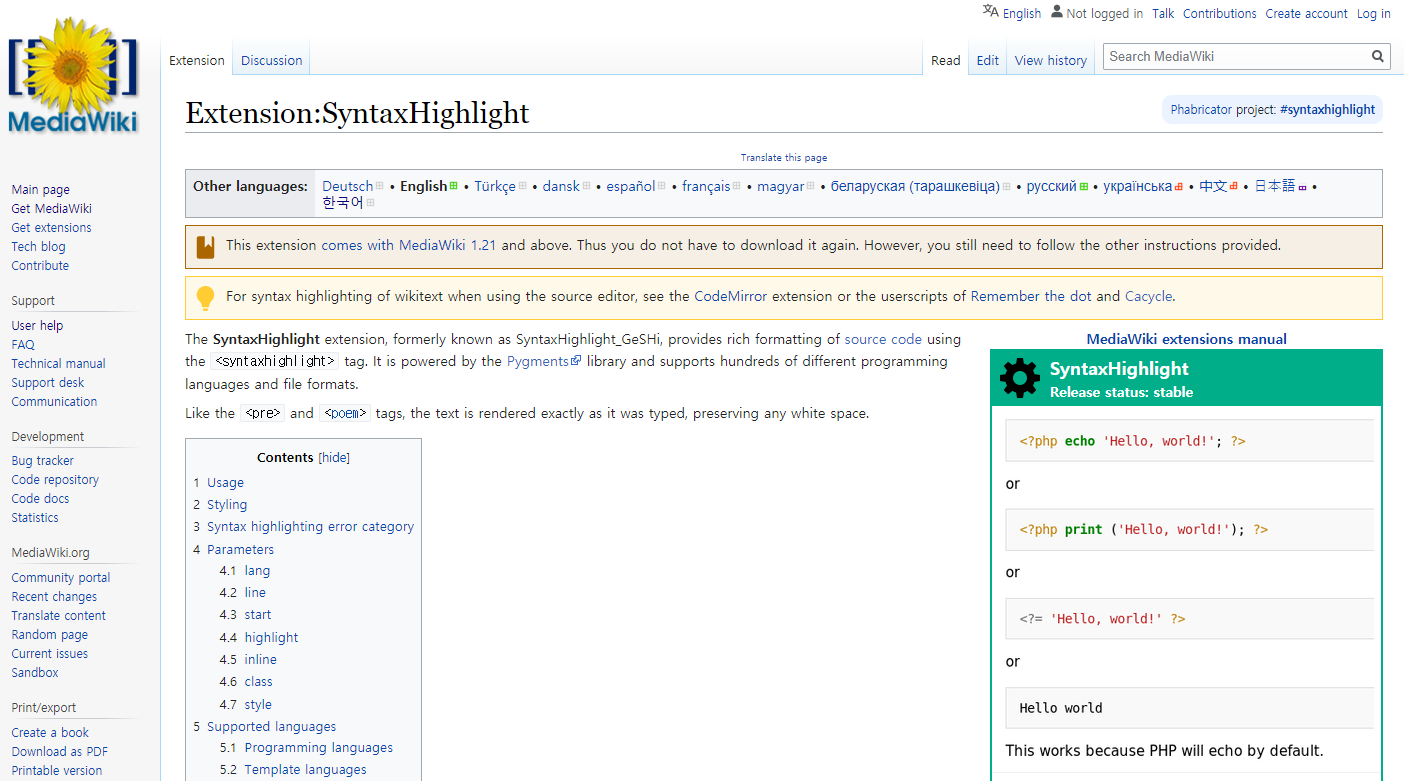The height and width of the screenshot is (781, 1404).
Task: Click the status icon after Türkçe
Action: click(x=522, y=186)
